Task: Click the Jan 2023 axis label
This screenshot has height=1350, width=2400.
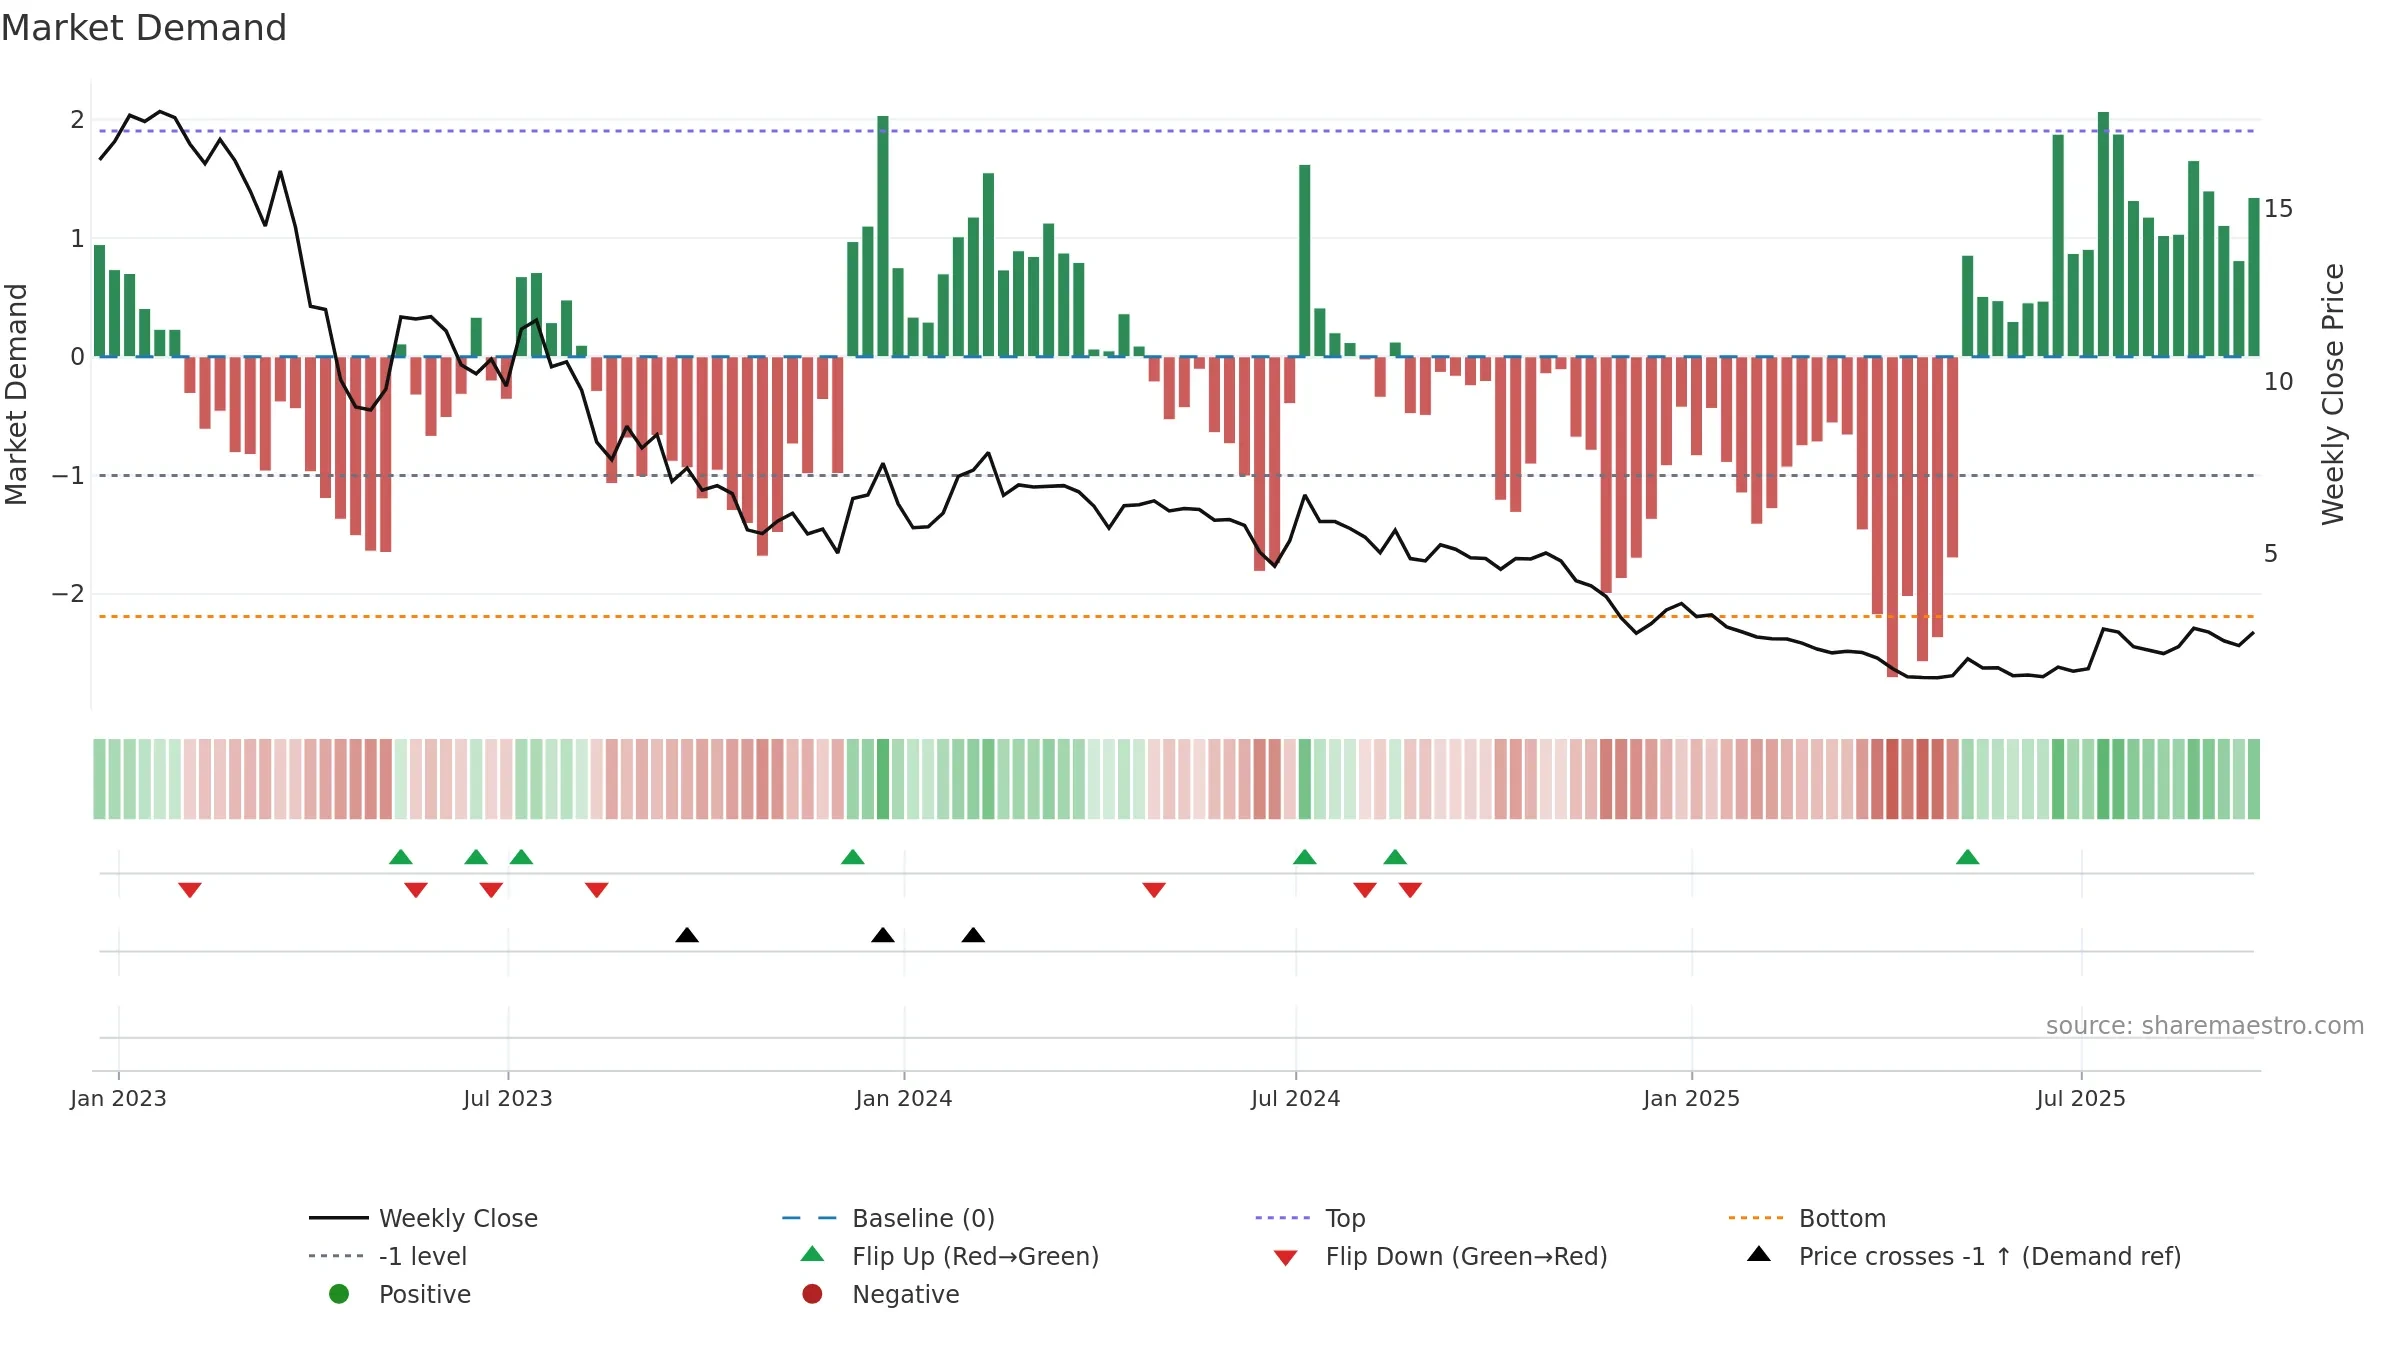Action: point(118,1098)
